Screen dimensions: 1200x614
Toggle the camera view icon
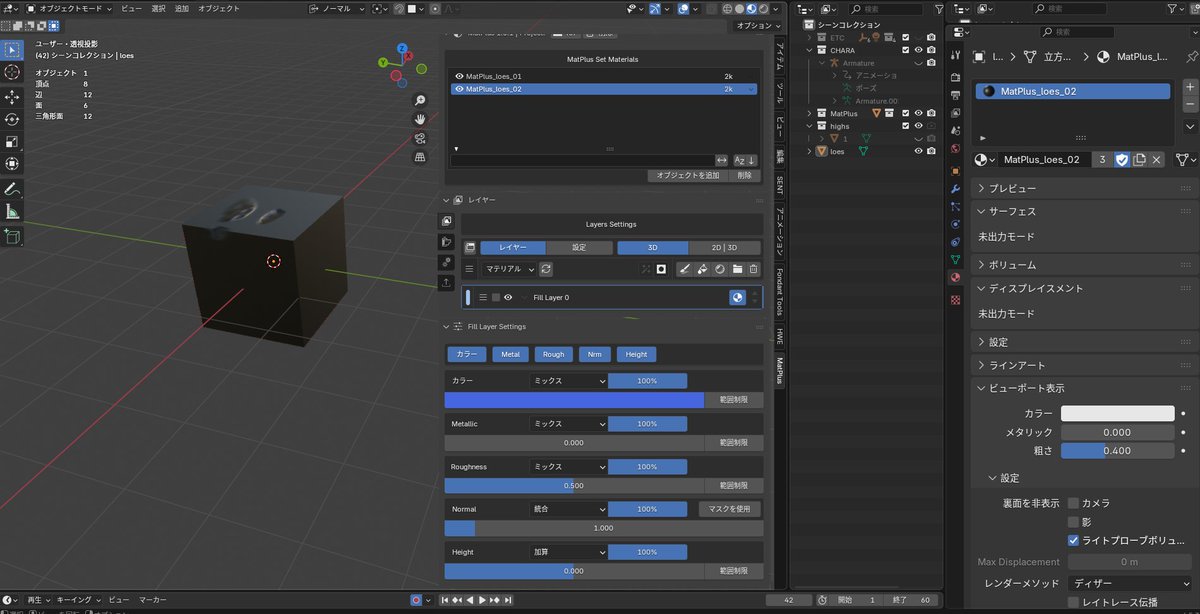pyautogui.click(x=420, y=138)
